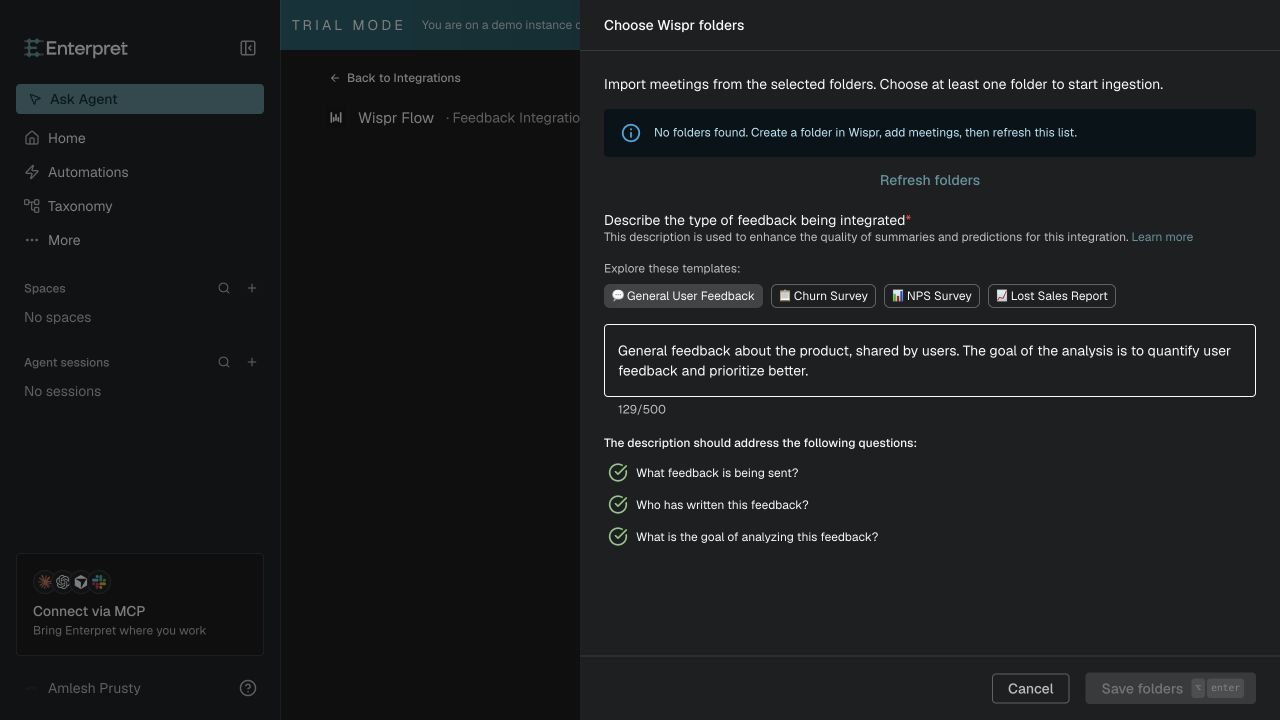Viewport: 1280px width, 720px height.
Task: Open Ask Agent
Action: (x=140, y=99)
